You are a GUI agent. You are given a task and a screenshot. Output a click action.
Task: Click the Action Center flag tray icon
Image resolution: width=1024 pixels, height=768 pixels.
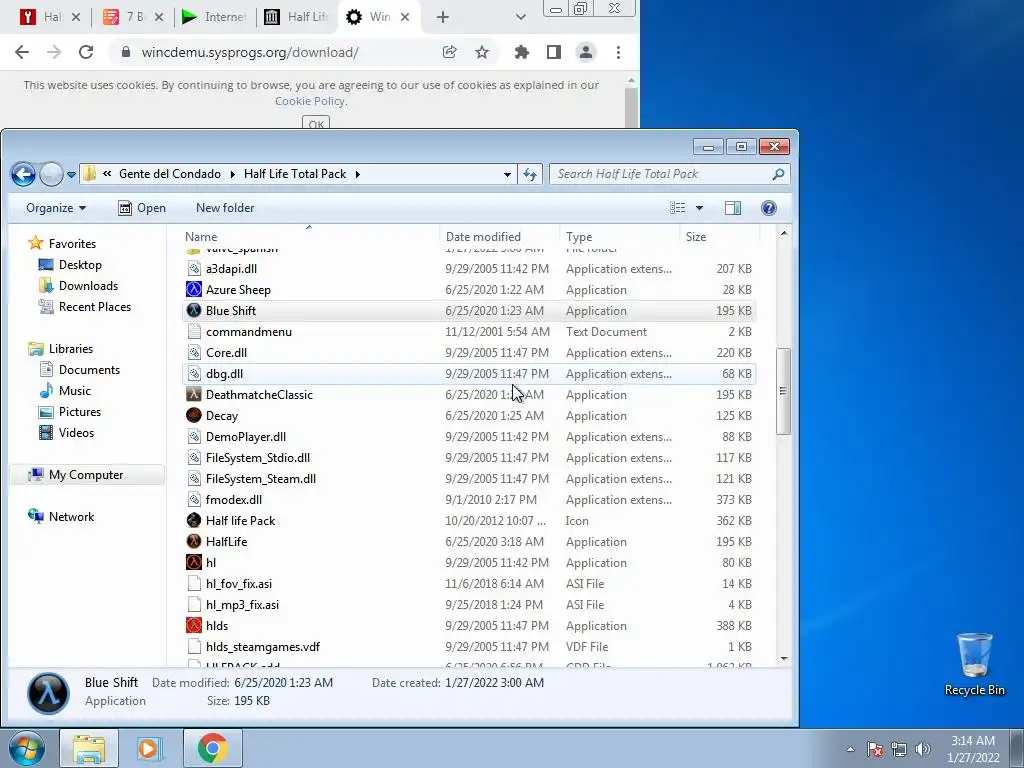(x=875, y=749)
